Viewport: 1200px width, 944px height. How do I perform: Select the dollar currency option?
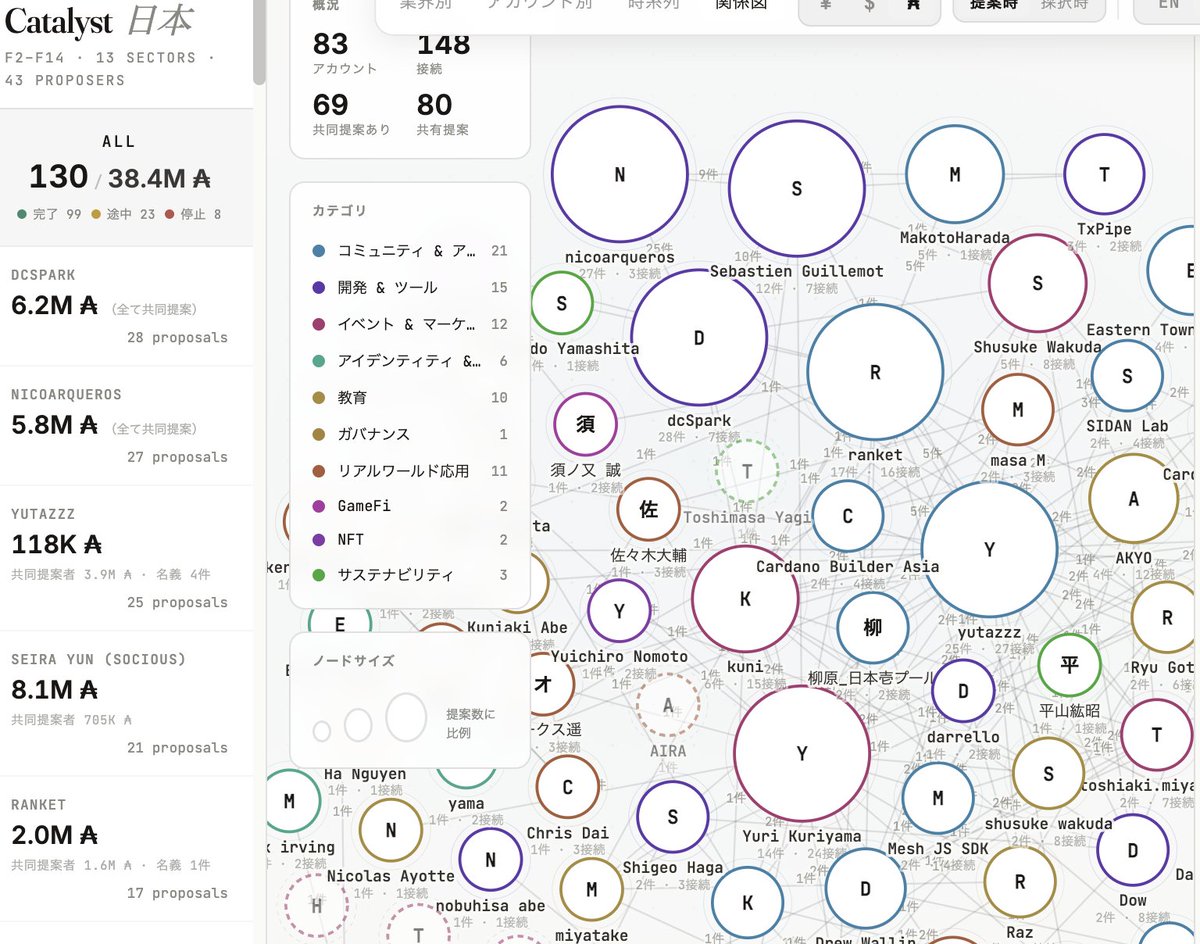(869, 5)
